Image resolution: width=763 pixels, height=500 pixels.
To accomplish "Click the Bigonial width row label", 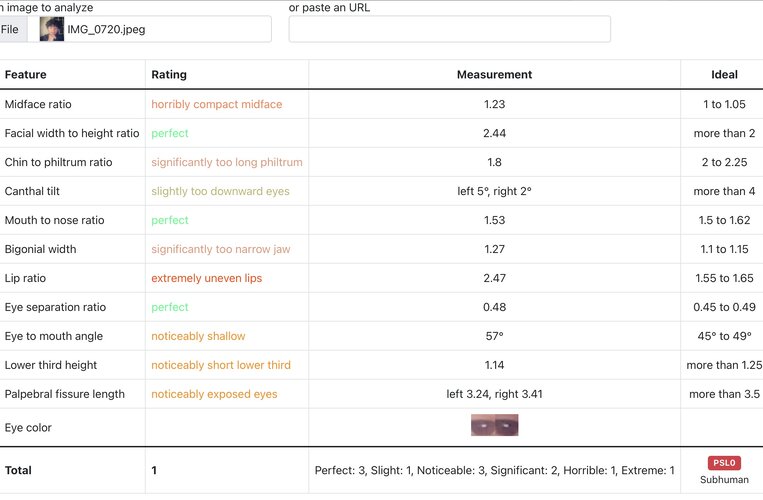I will (40, 249).
